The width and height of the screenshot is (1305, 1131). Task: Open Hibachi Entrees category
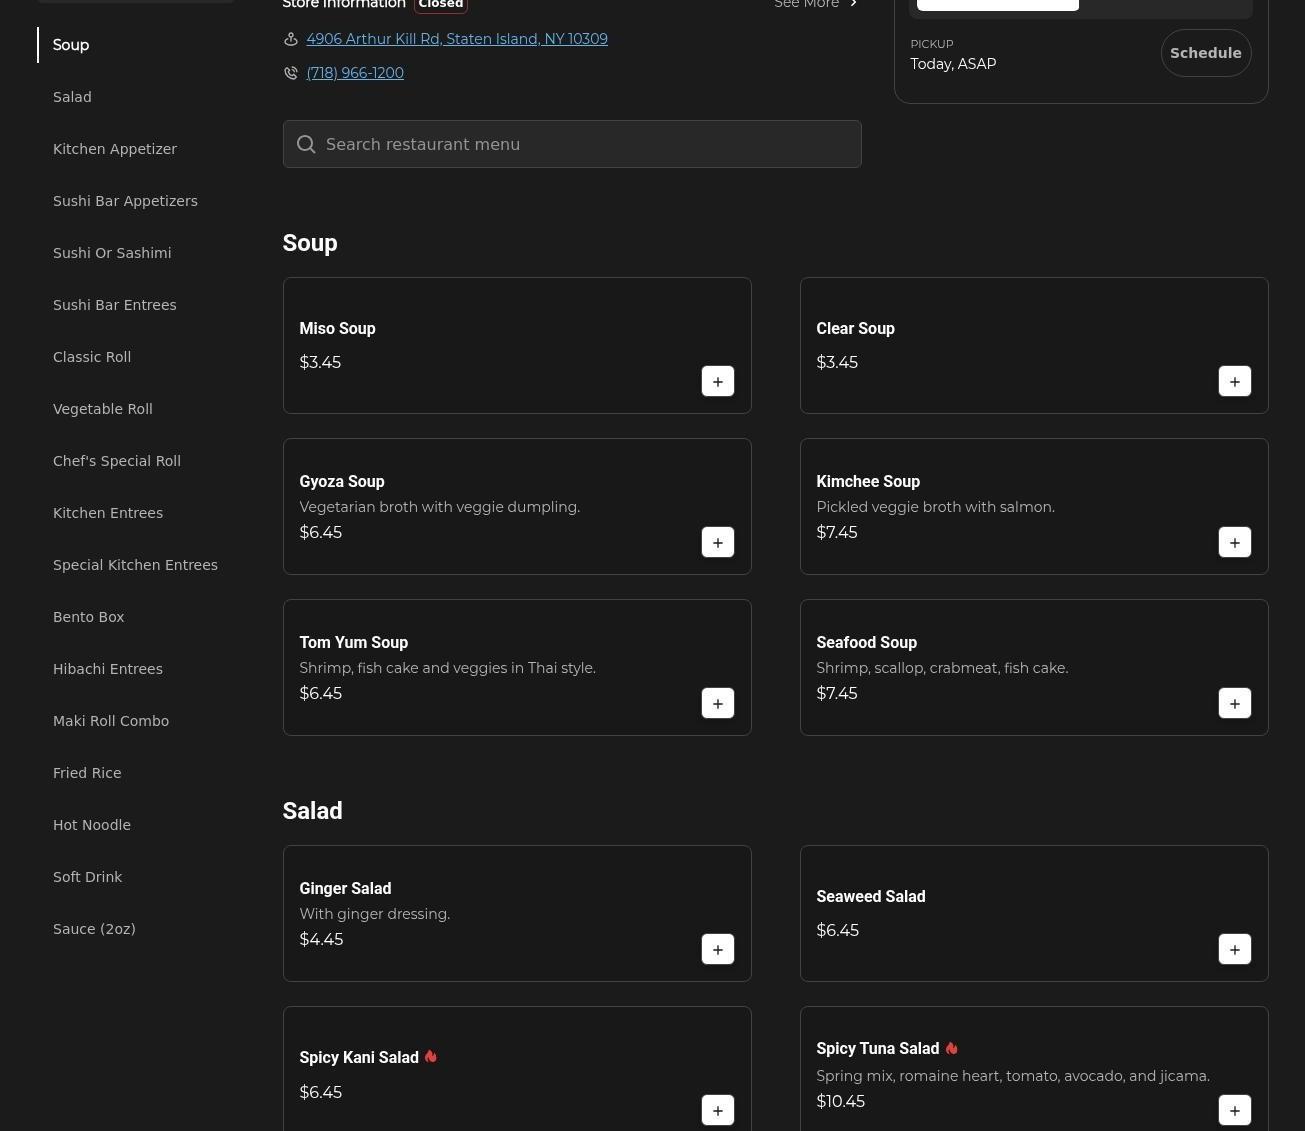point(108,669)
